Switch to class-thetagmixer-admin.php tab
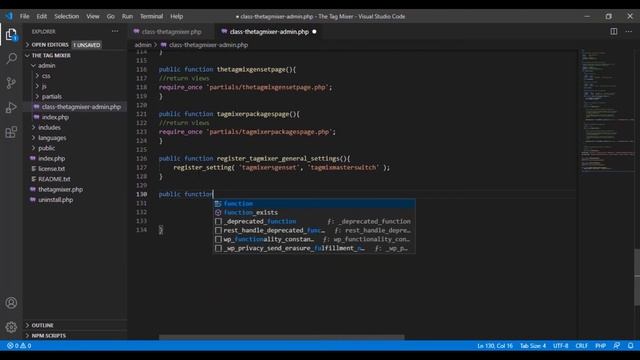This screenshot has width=640, height=360. point(269,31)
